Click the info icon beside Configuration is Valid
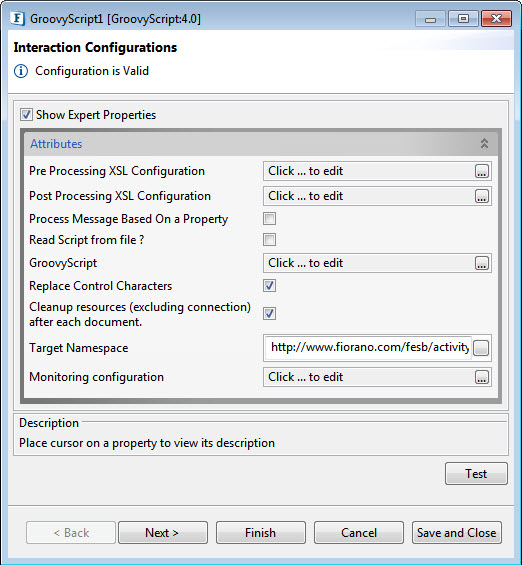Viewport: 522px width, 565px height. pos(21,71)
